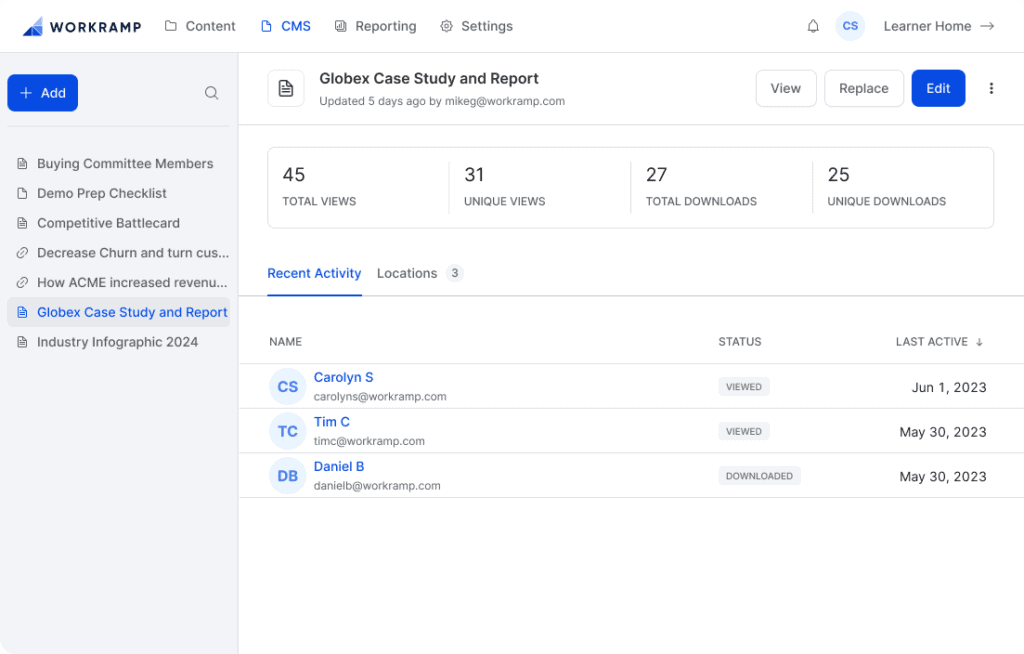Click danielb@workramp.com email

(x=377, y=485)
